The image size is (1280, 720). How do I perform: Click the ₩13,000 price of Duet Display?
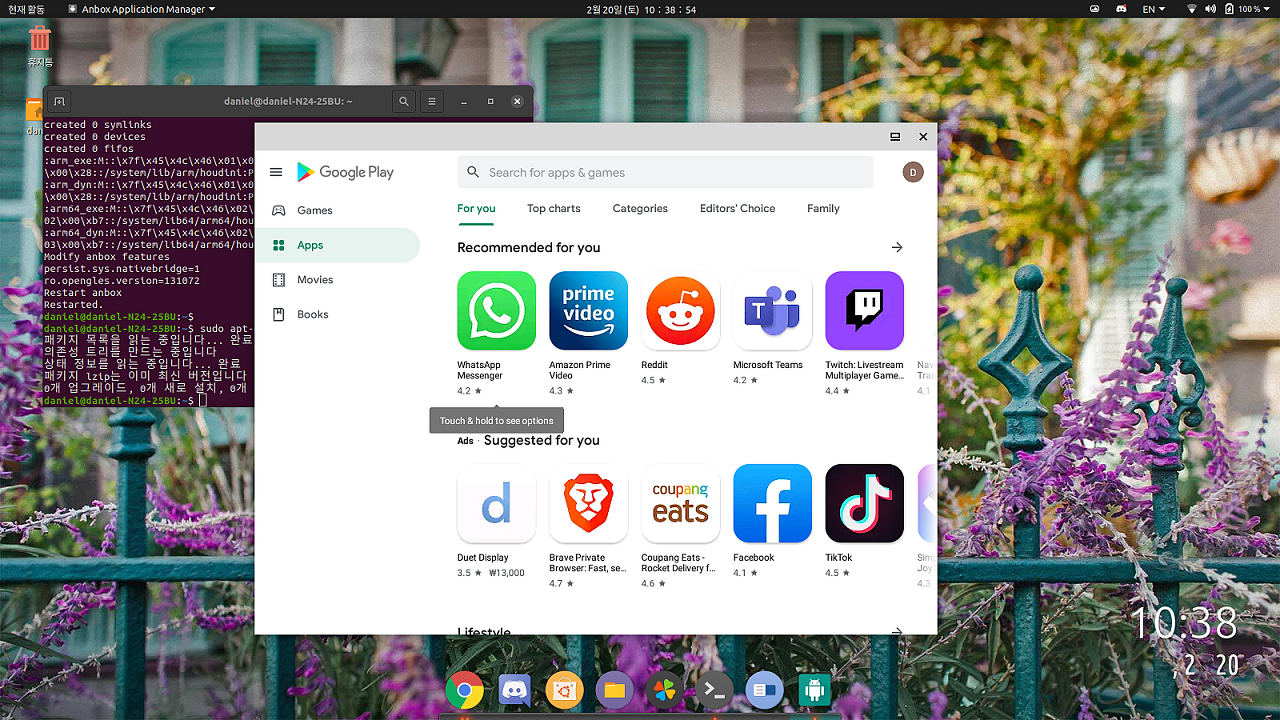pos(507,573)
